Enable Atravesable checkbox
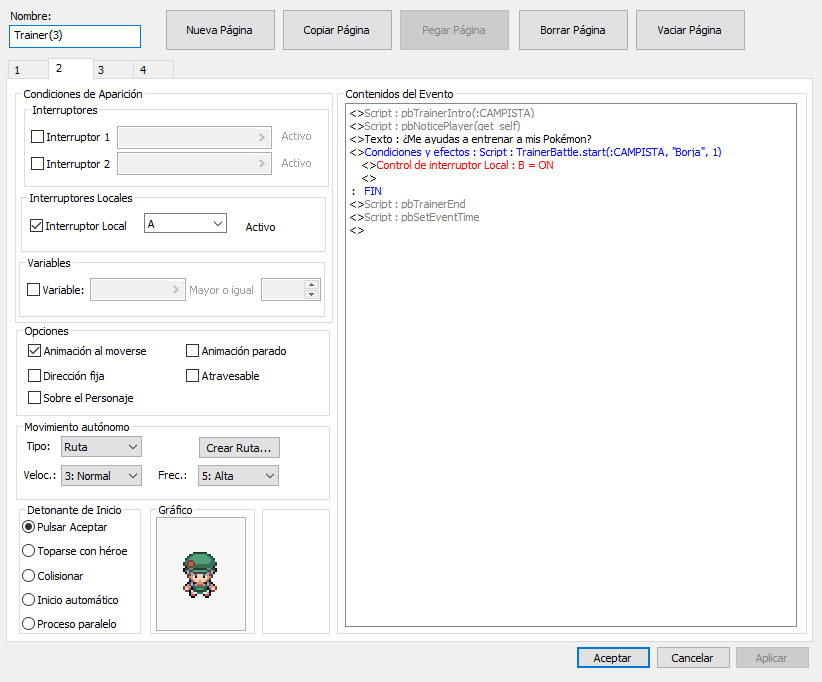Image resolution: width=822 pixels, height=682 pixels. coord(192,376)
